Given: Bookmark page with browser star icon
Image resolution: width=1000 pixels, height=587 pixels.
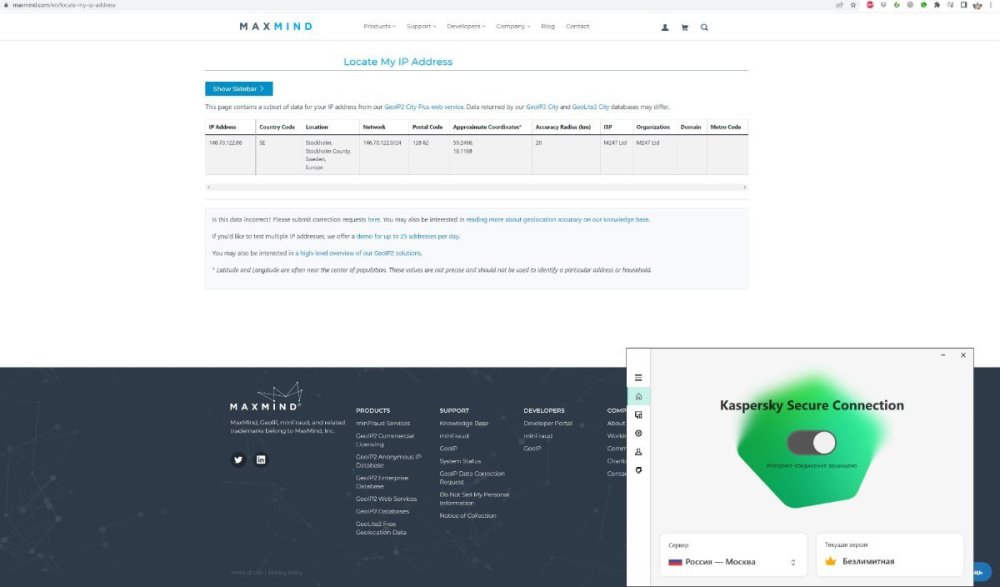Looking at the screenshot, I should tap(853, 4).
